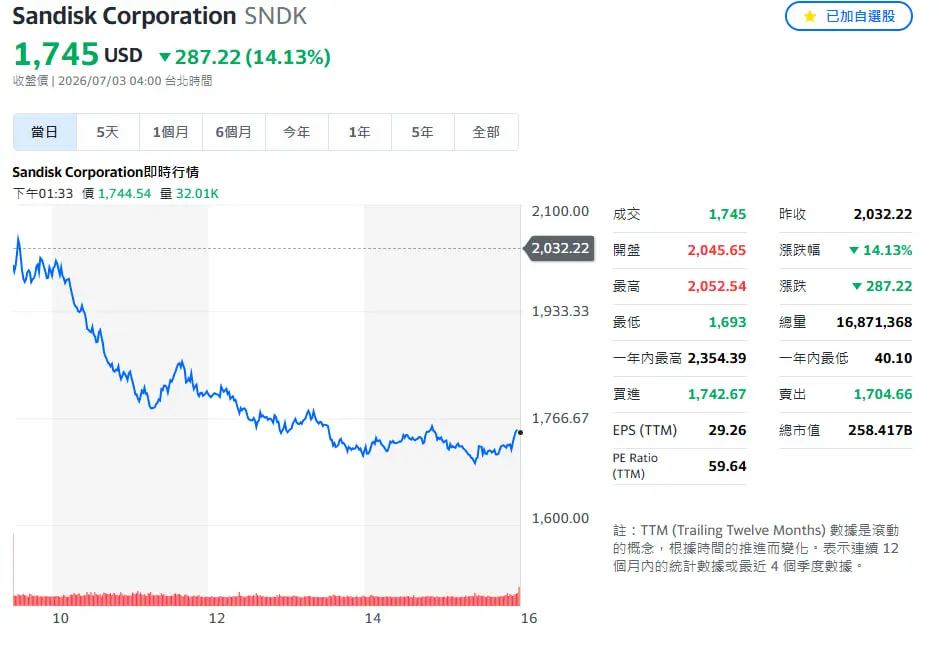939x654 pixels.
Task: Click the 12 o'clock marker on time axis
Action: (x=217, y=618)
